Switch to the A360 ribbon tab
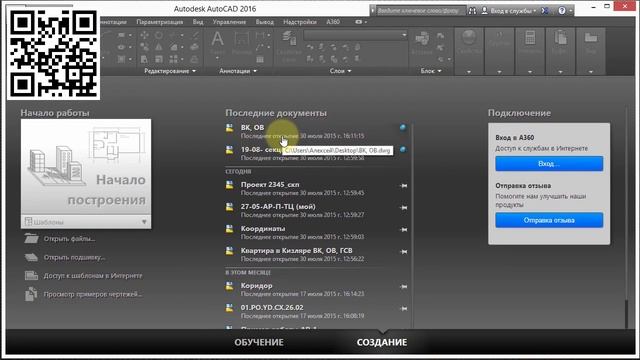This screenshot has width=640, height=360. pos(333,22)
